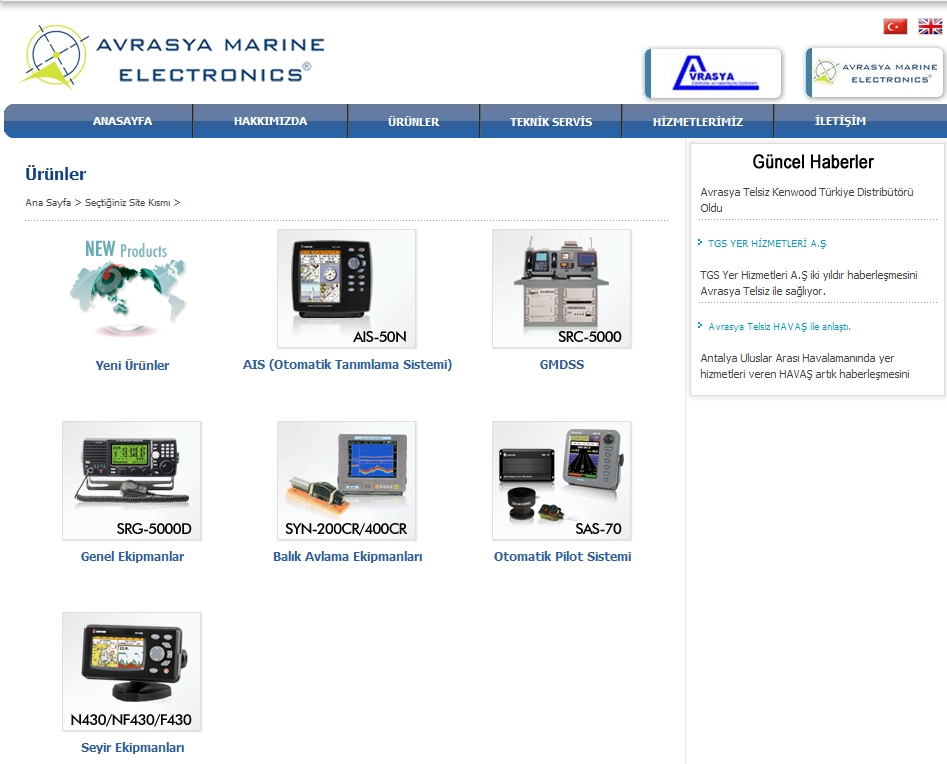Viewport: 947px width, 764px height.
Task: Click the Antalya Havalimanı HAVAŞ news summary
Action: pos(805,366)
